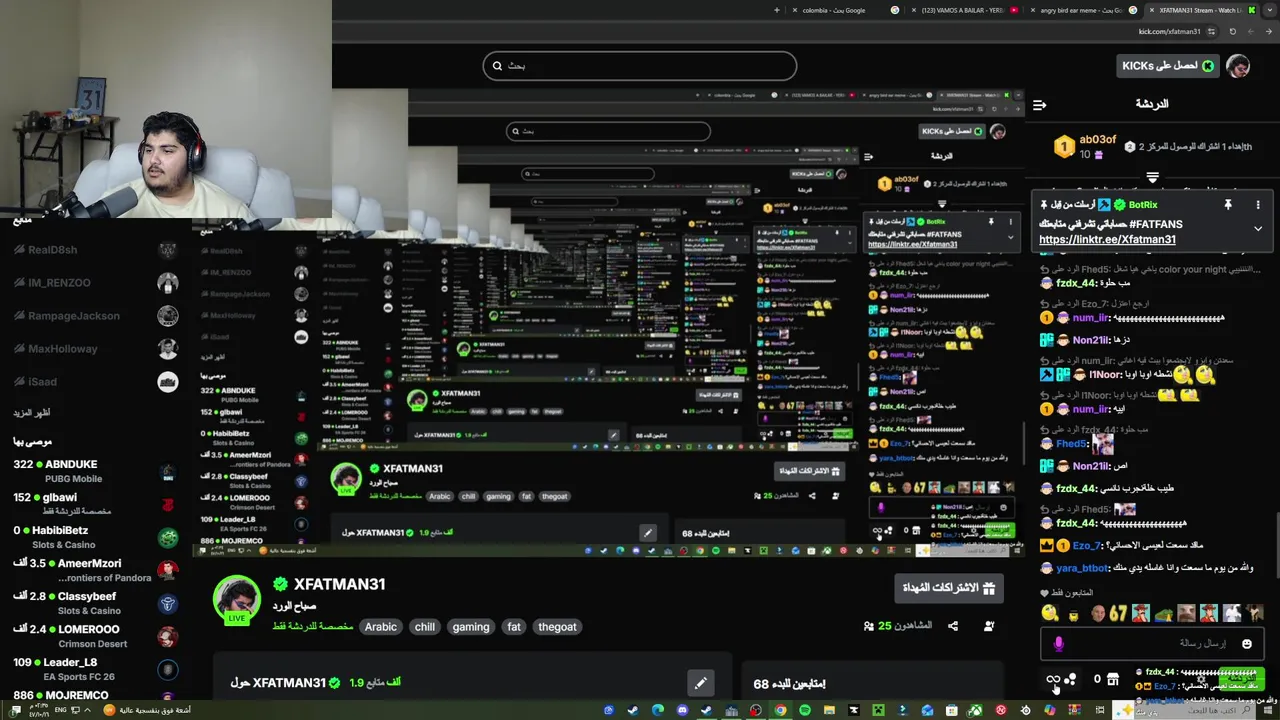Open recommended channel ABNDUKE
This screenshot has width=1280, height=720.
coord(95,471)
